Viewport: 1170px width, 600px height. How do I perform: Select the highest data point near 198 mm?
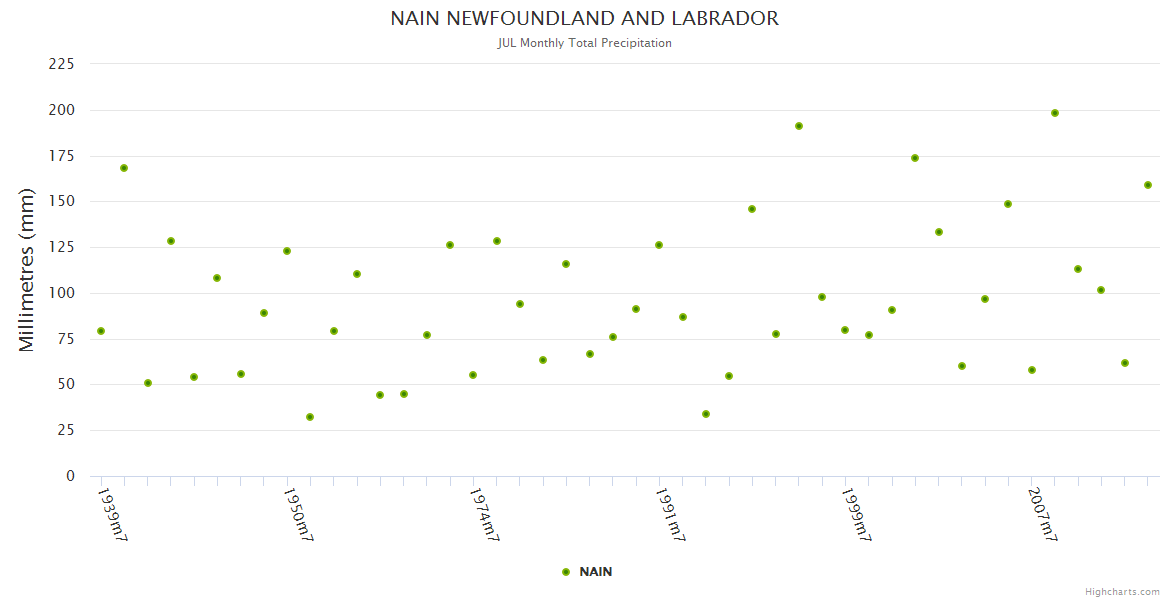coord(1055,113)
